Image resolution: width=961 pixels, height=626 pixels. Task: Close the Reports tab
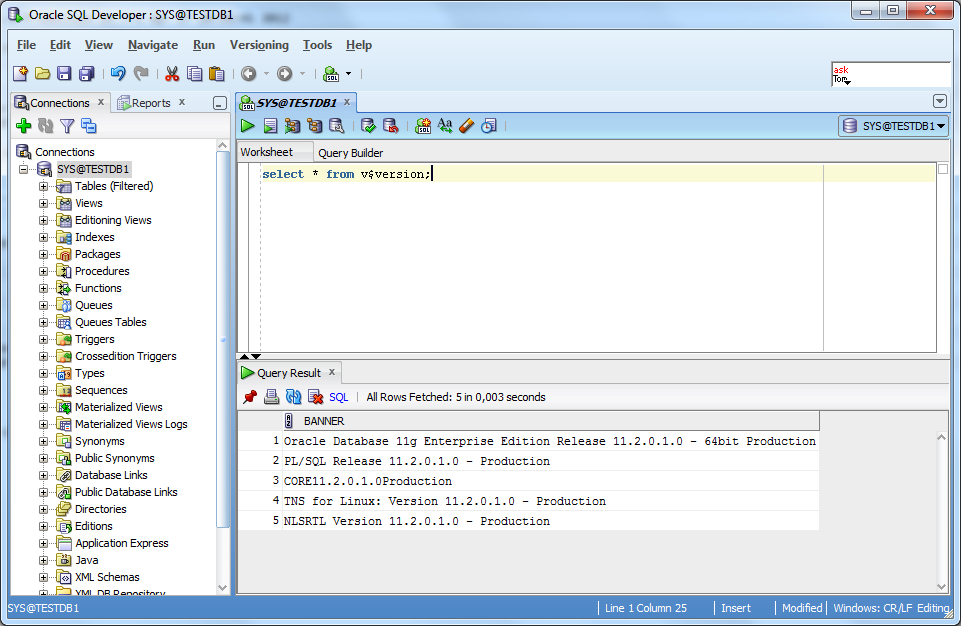click(182, 102)
